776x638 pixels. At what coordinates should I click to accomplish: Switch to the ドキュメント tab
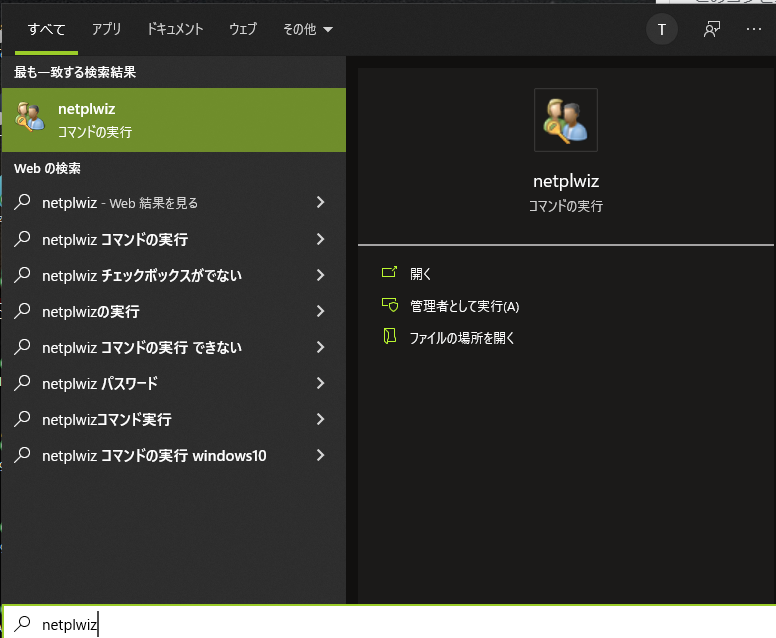(x=175, y=30)
